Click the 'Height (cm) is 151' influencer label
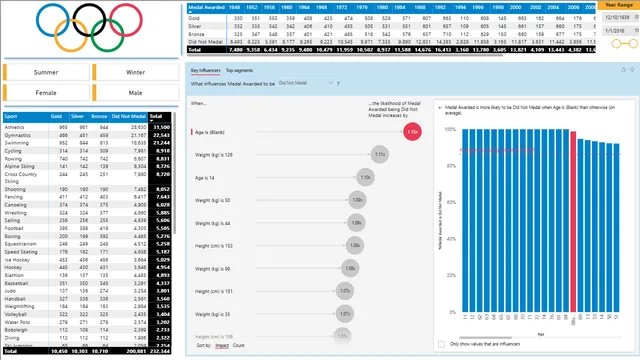The width and height of the screenshot is (640, 360). (x=214, y=291)
